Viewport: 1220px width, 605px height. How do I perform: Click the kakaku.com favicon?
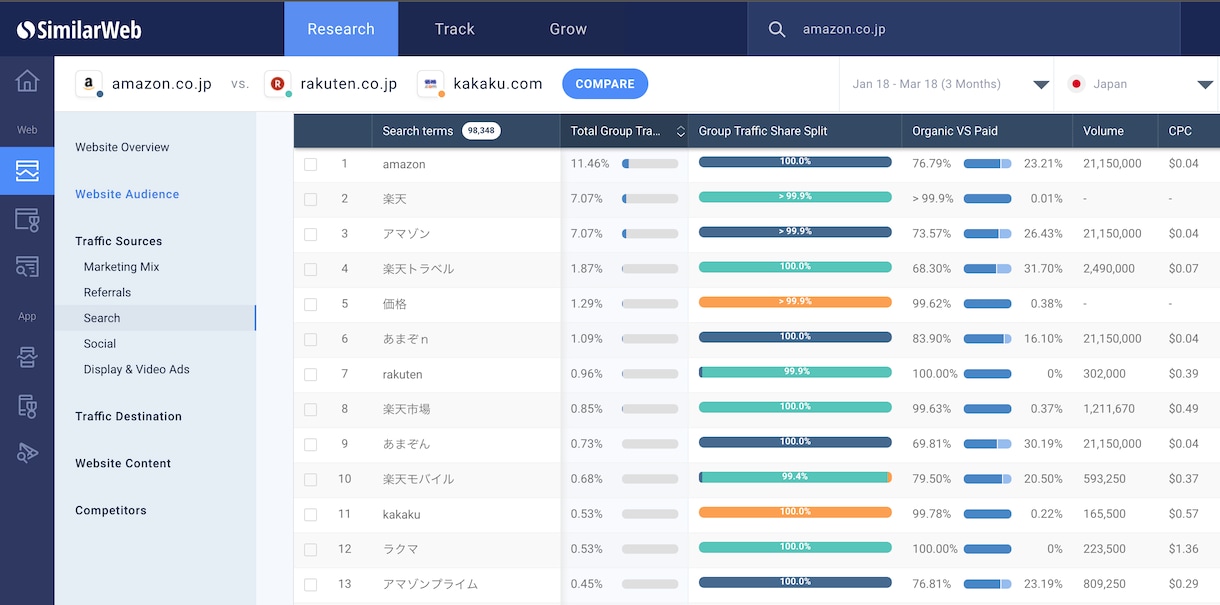(431, 84)
